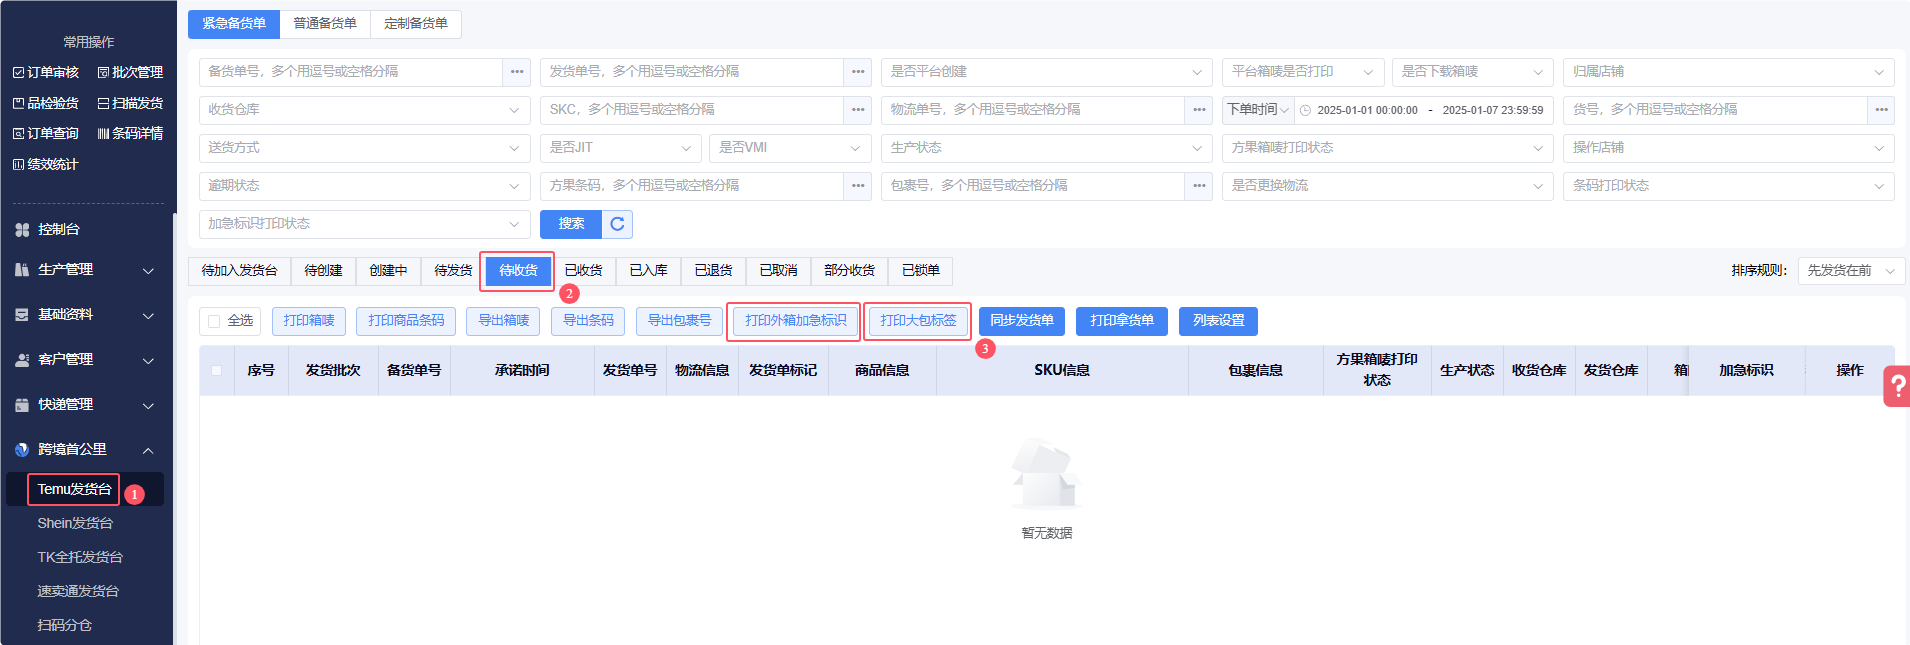Open 是否VMI dropdown
The width and height of the screenshot is (1910, 645).
pos(790,148)
